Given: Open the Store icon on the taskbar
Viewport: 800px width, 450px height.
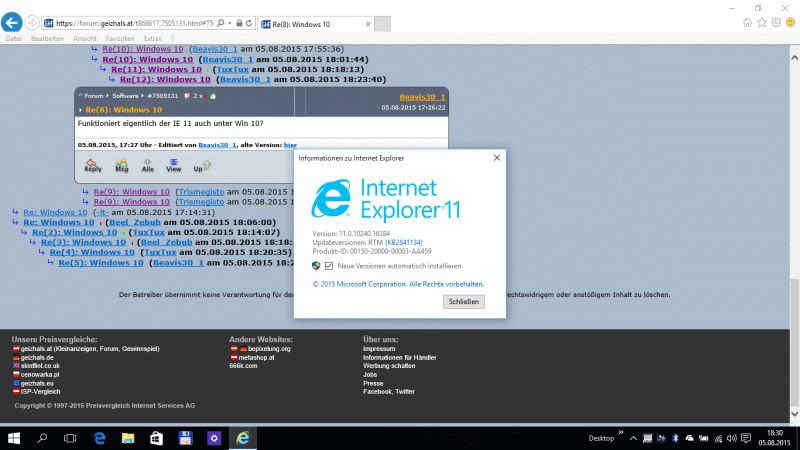Looking at the screenshot, I should [156, 438].
